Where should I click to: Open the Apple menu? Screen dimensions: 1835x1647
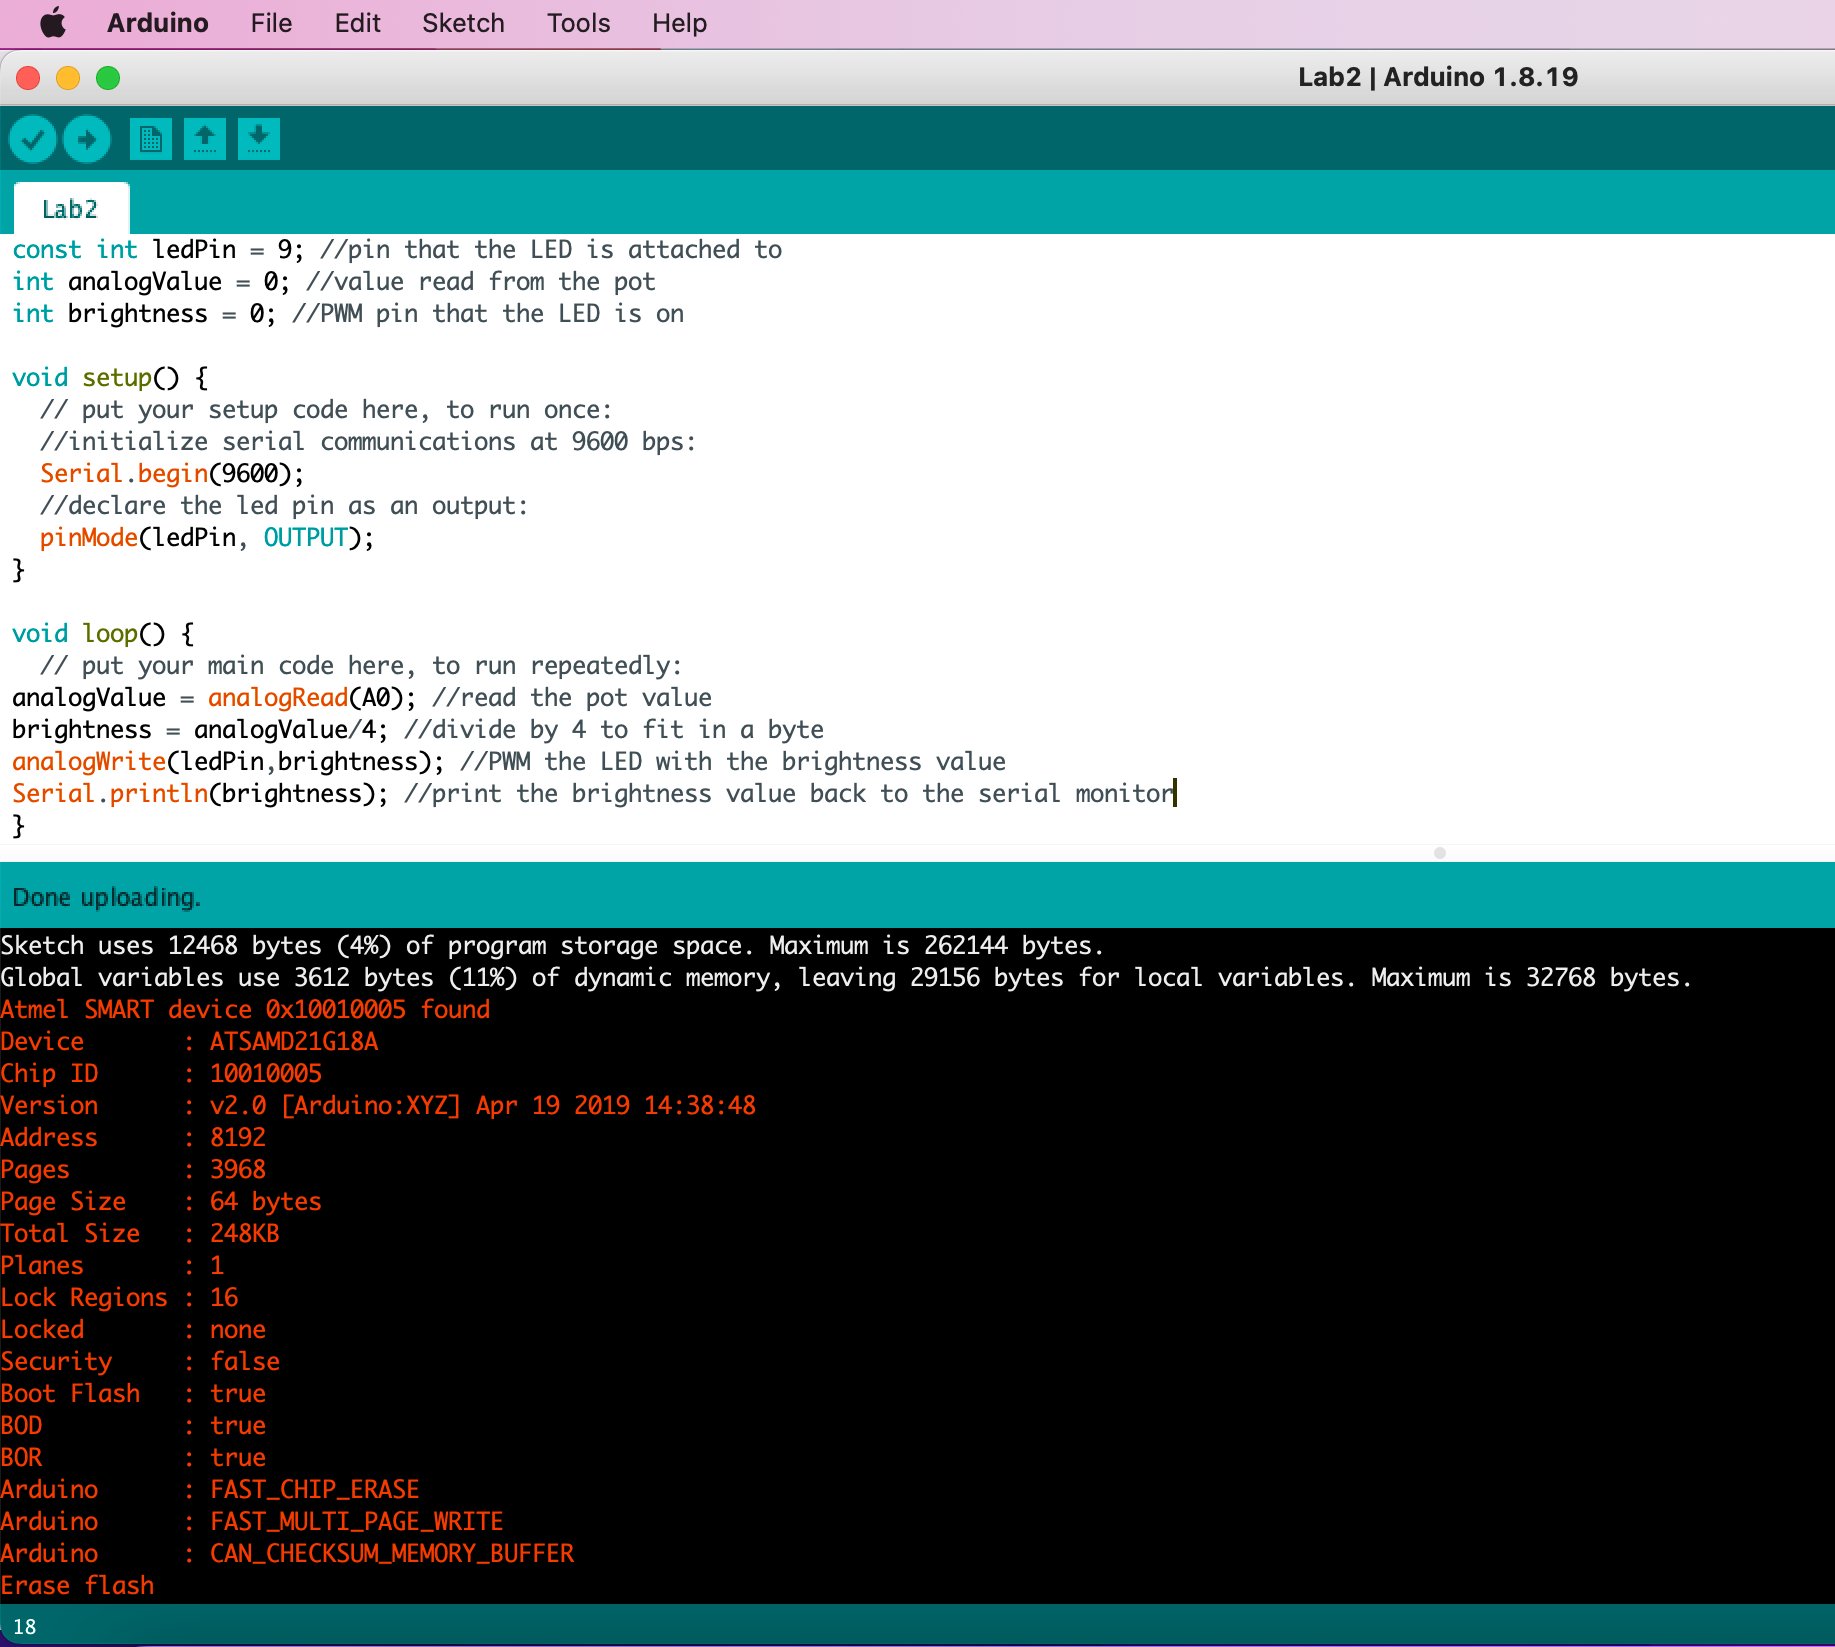point(53,23)
